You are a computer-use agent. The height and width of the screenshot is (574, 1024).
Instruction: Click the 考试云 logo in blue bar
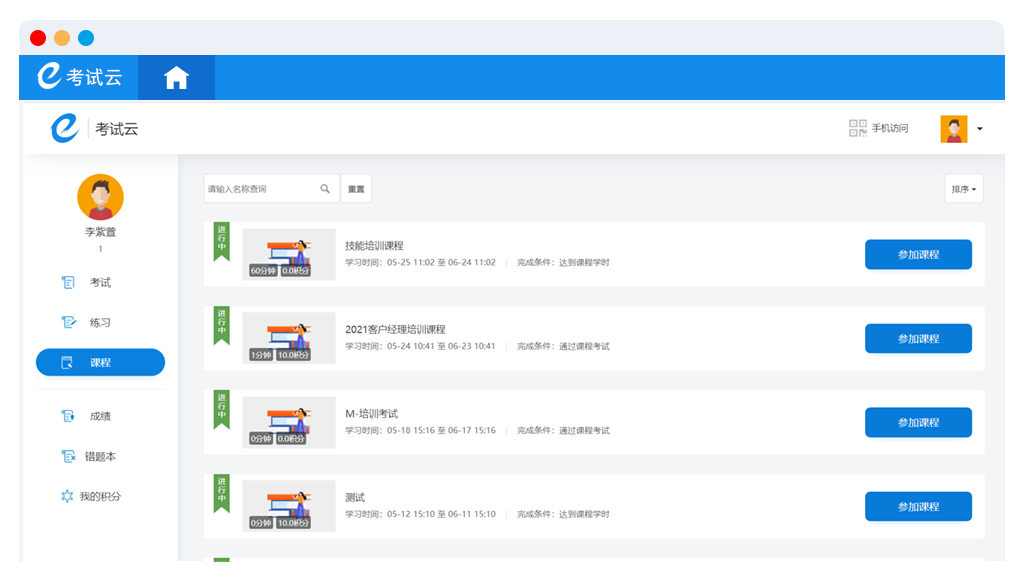click(x=79, y=77)
